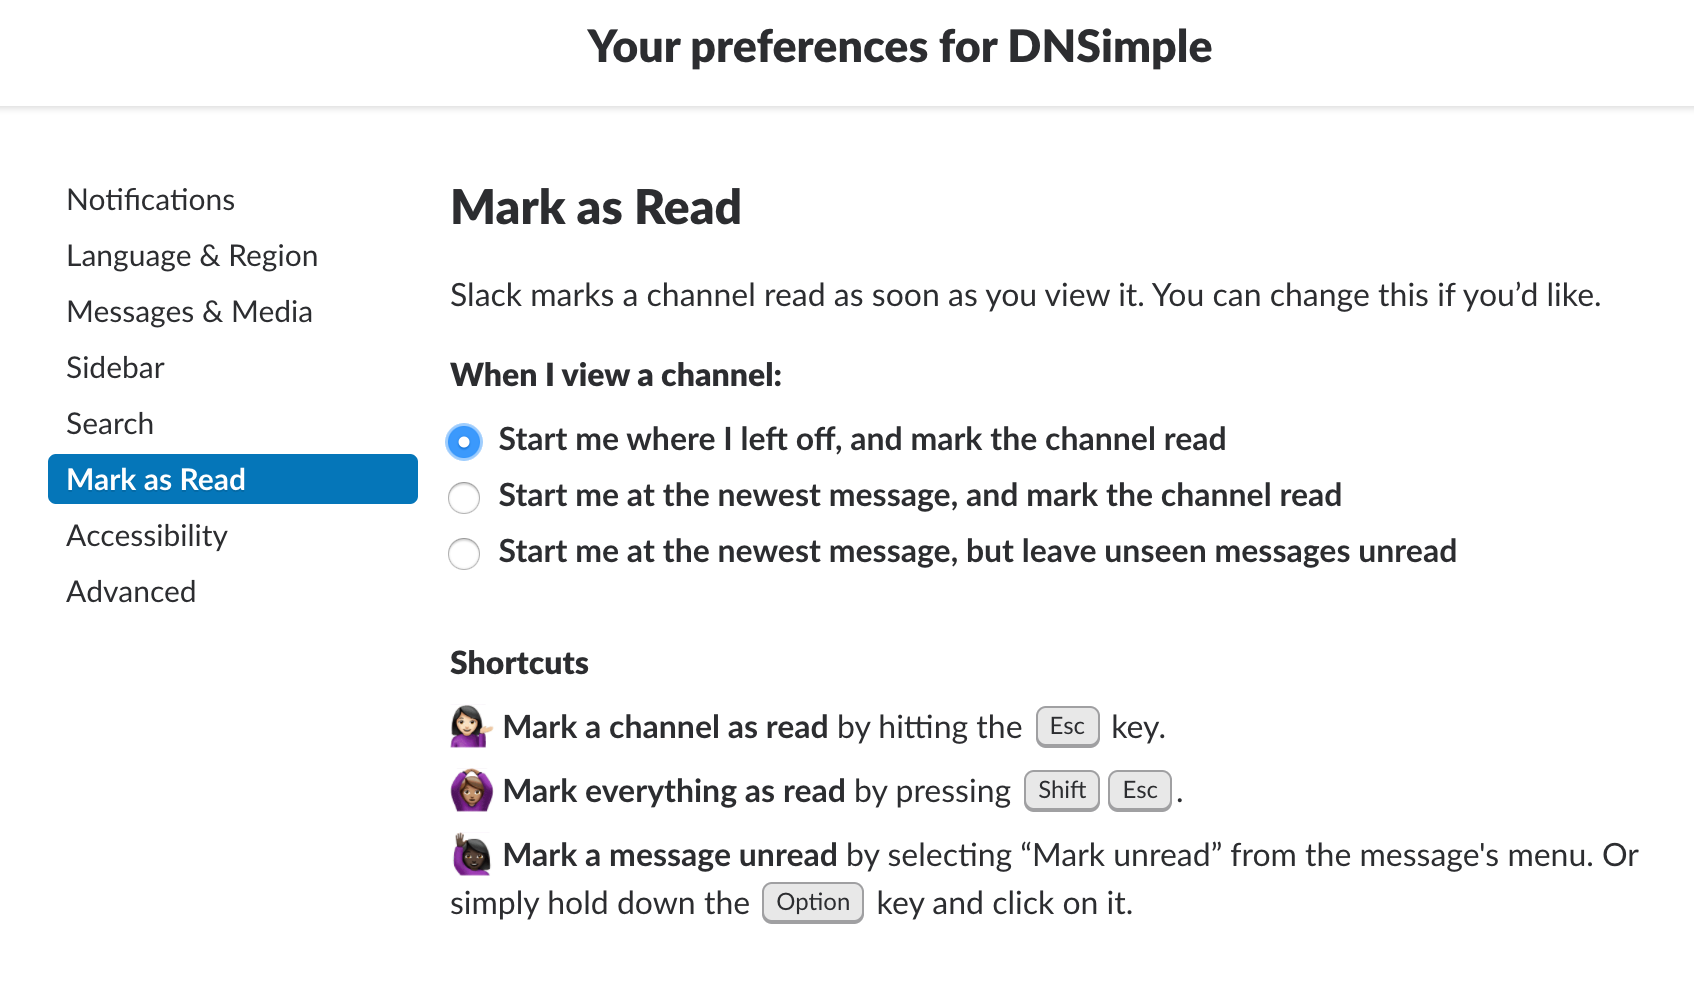The image size is (1694, 1006).
Task: Select the highlighted Mark as Read item
Action: click(x=233, y=479)
